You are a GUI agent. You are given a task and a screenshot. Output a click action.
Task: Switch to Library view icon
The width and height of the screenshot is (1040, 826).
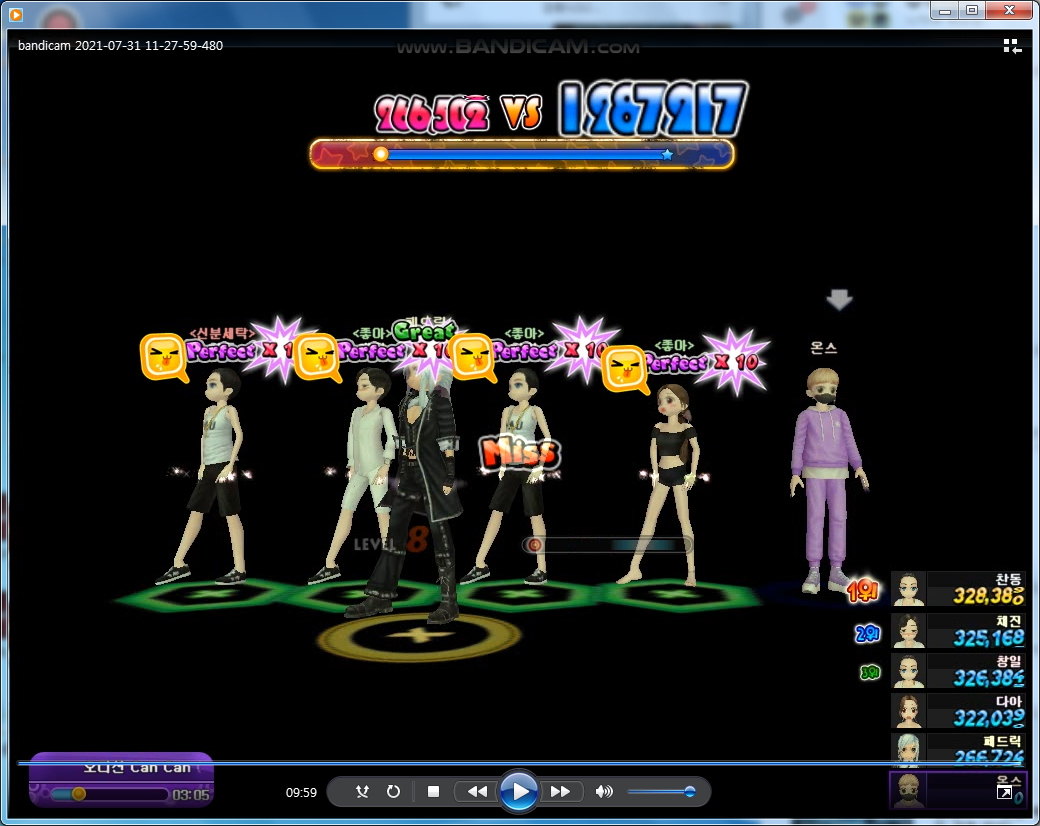point(1011,46)
